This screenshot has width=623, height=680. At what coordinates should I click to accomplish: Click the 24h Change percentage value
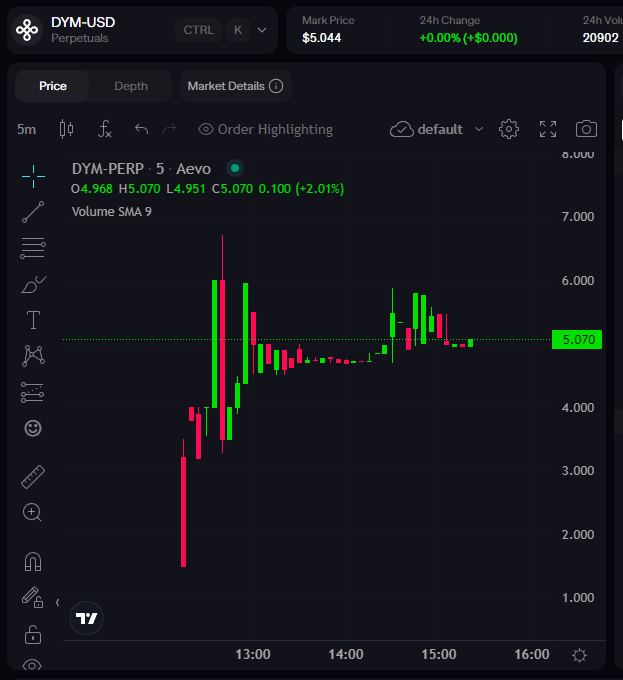point(468,38)
